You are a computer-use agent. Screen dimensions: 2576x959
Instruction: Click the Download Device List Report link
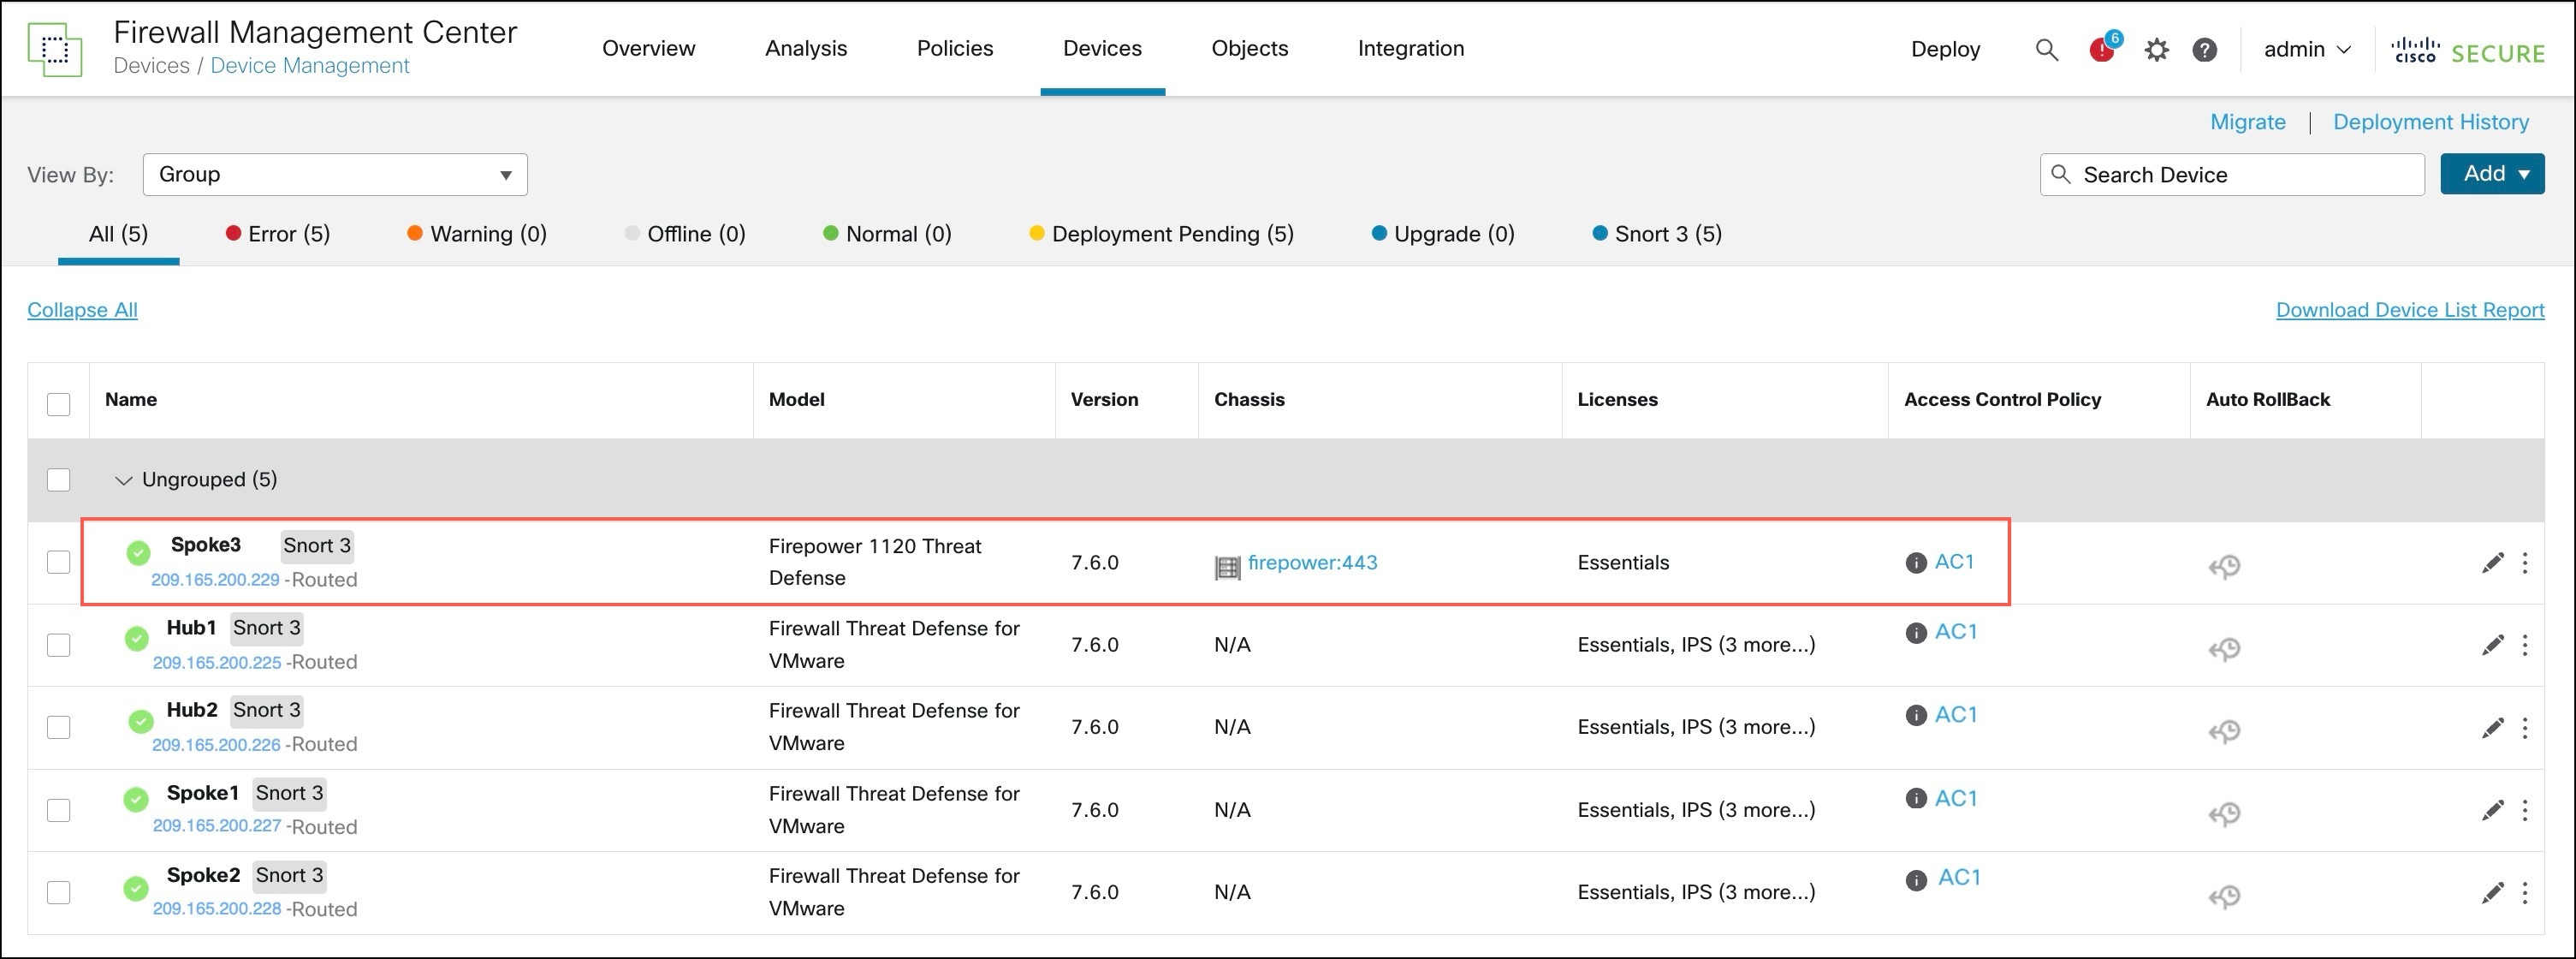tap(2409, 309)
